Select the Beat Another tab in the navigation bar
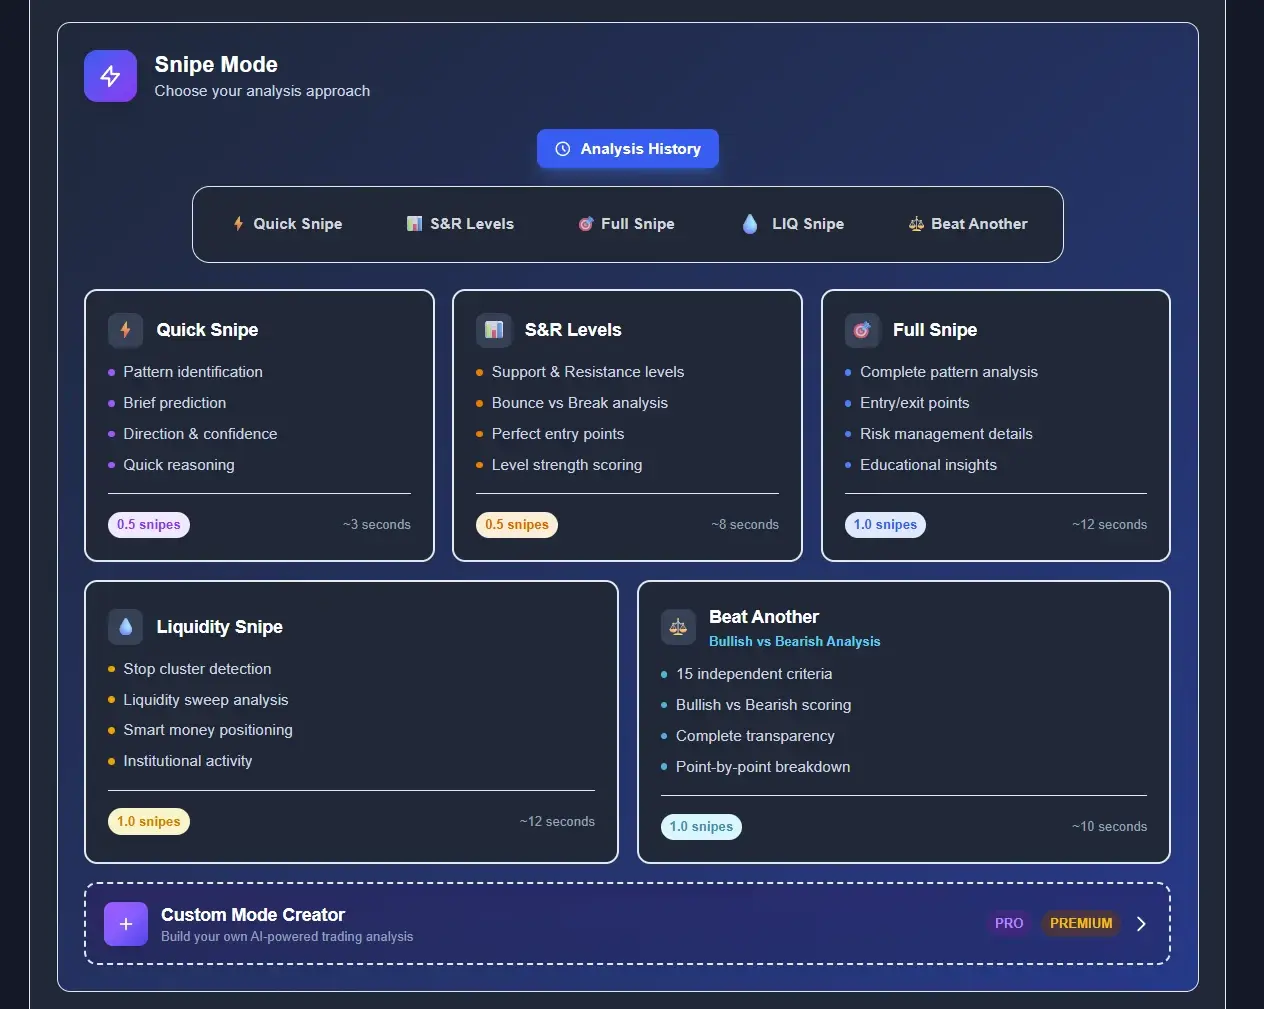Viewport: 1264px width, 1009px height. pyautogui.click(x=966, y=224)
